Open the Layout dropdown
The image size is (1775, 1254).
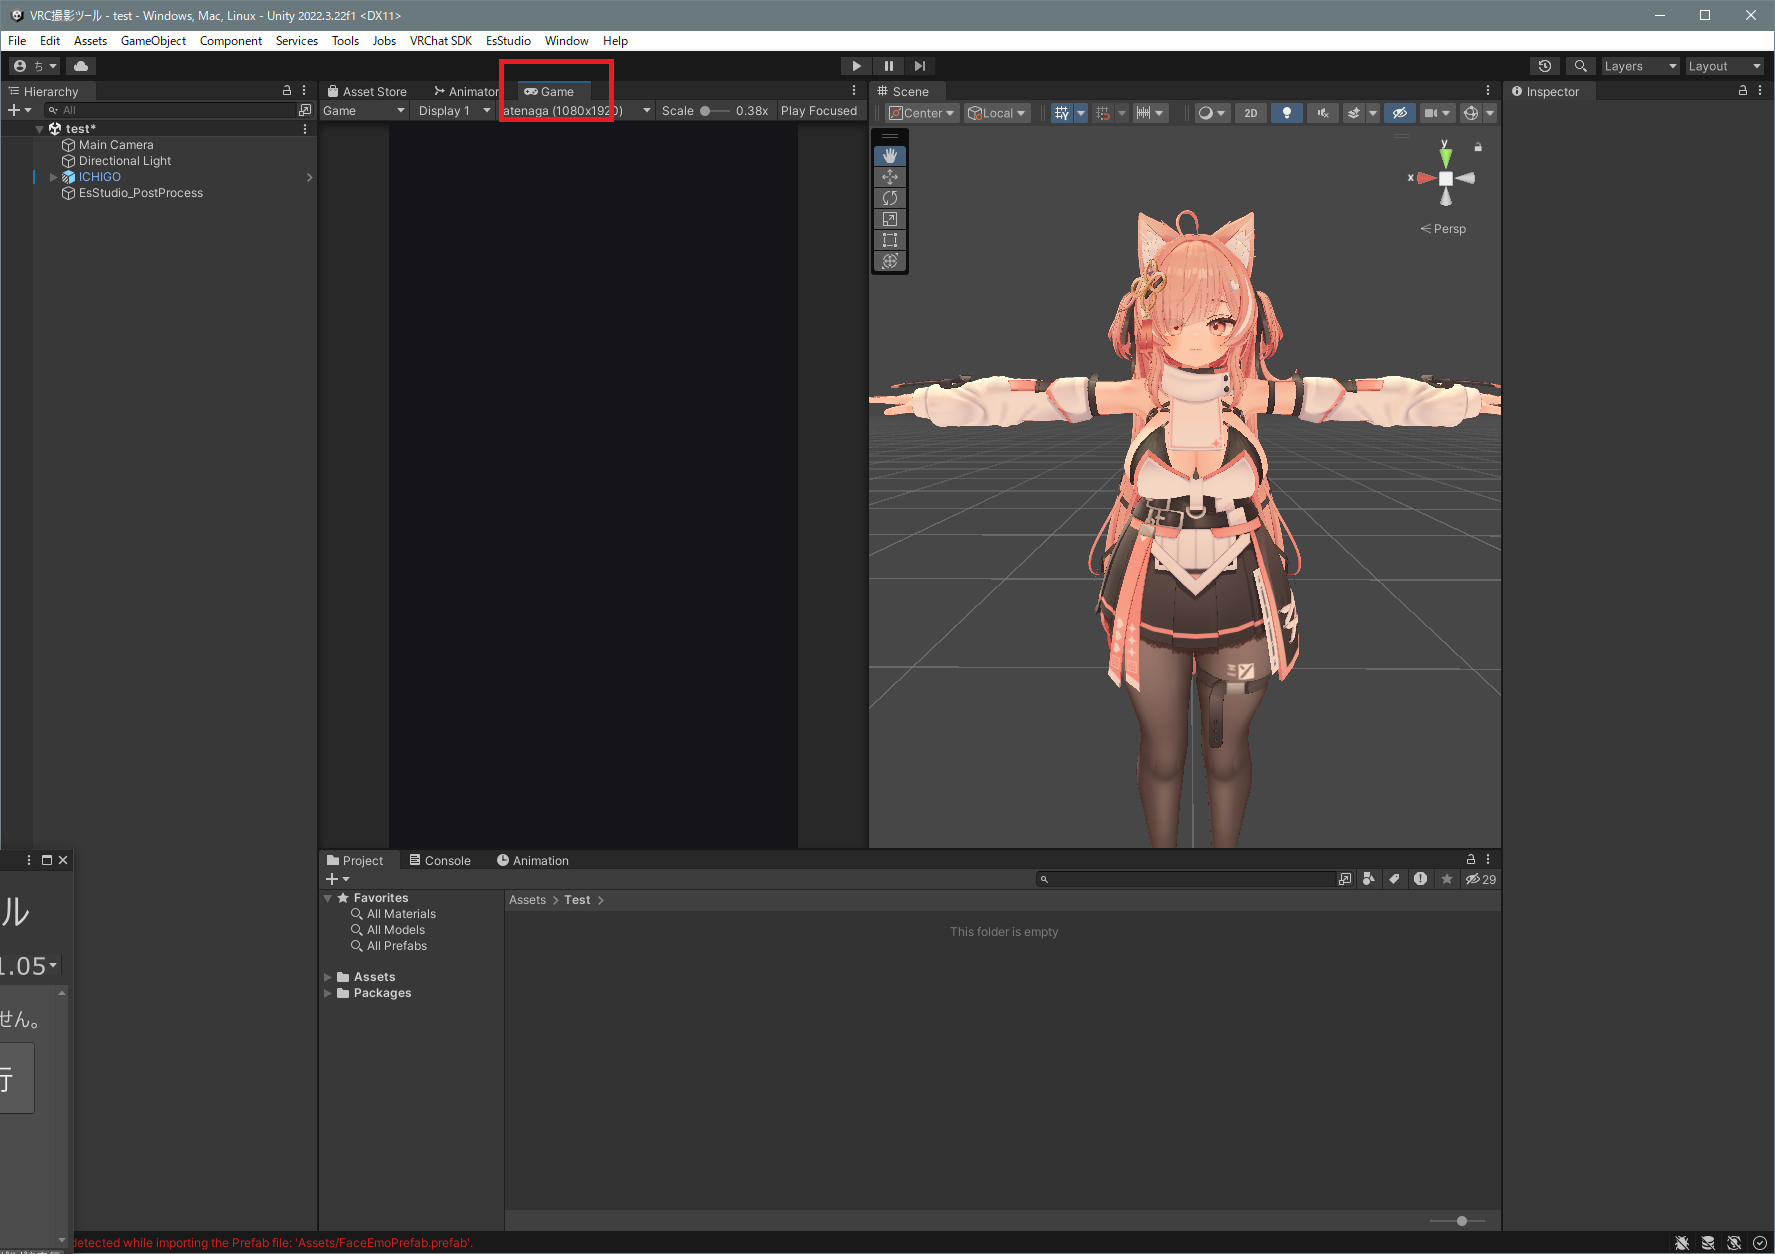[x=1724, y=66]
